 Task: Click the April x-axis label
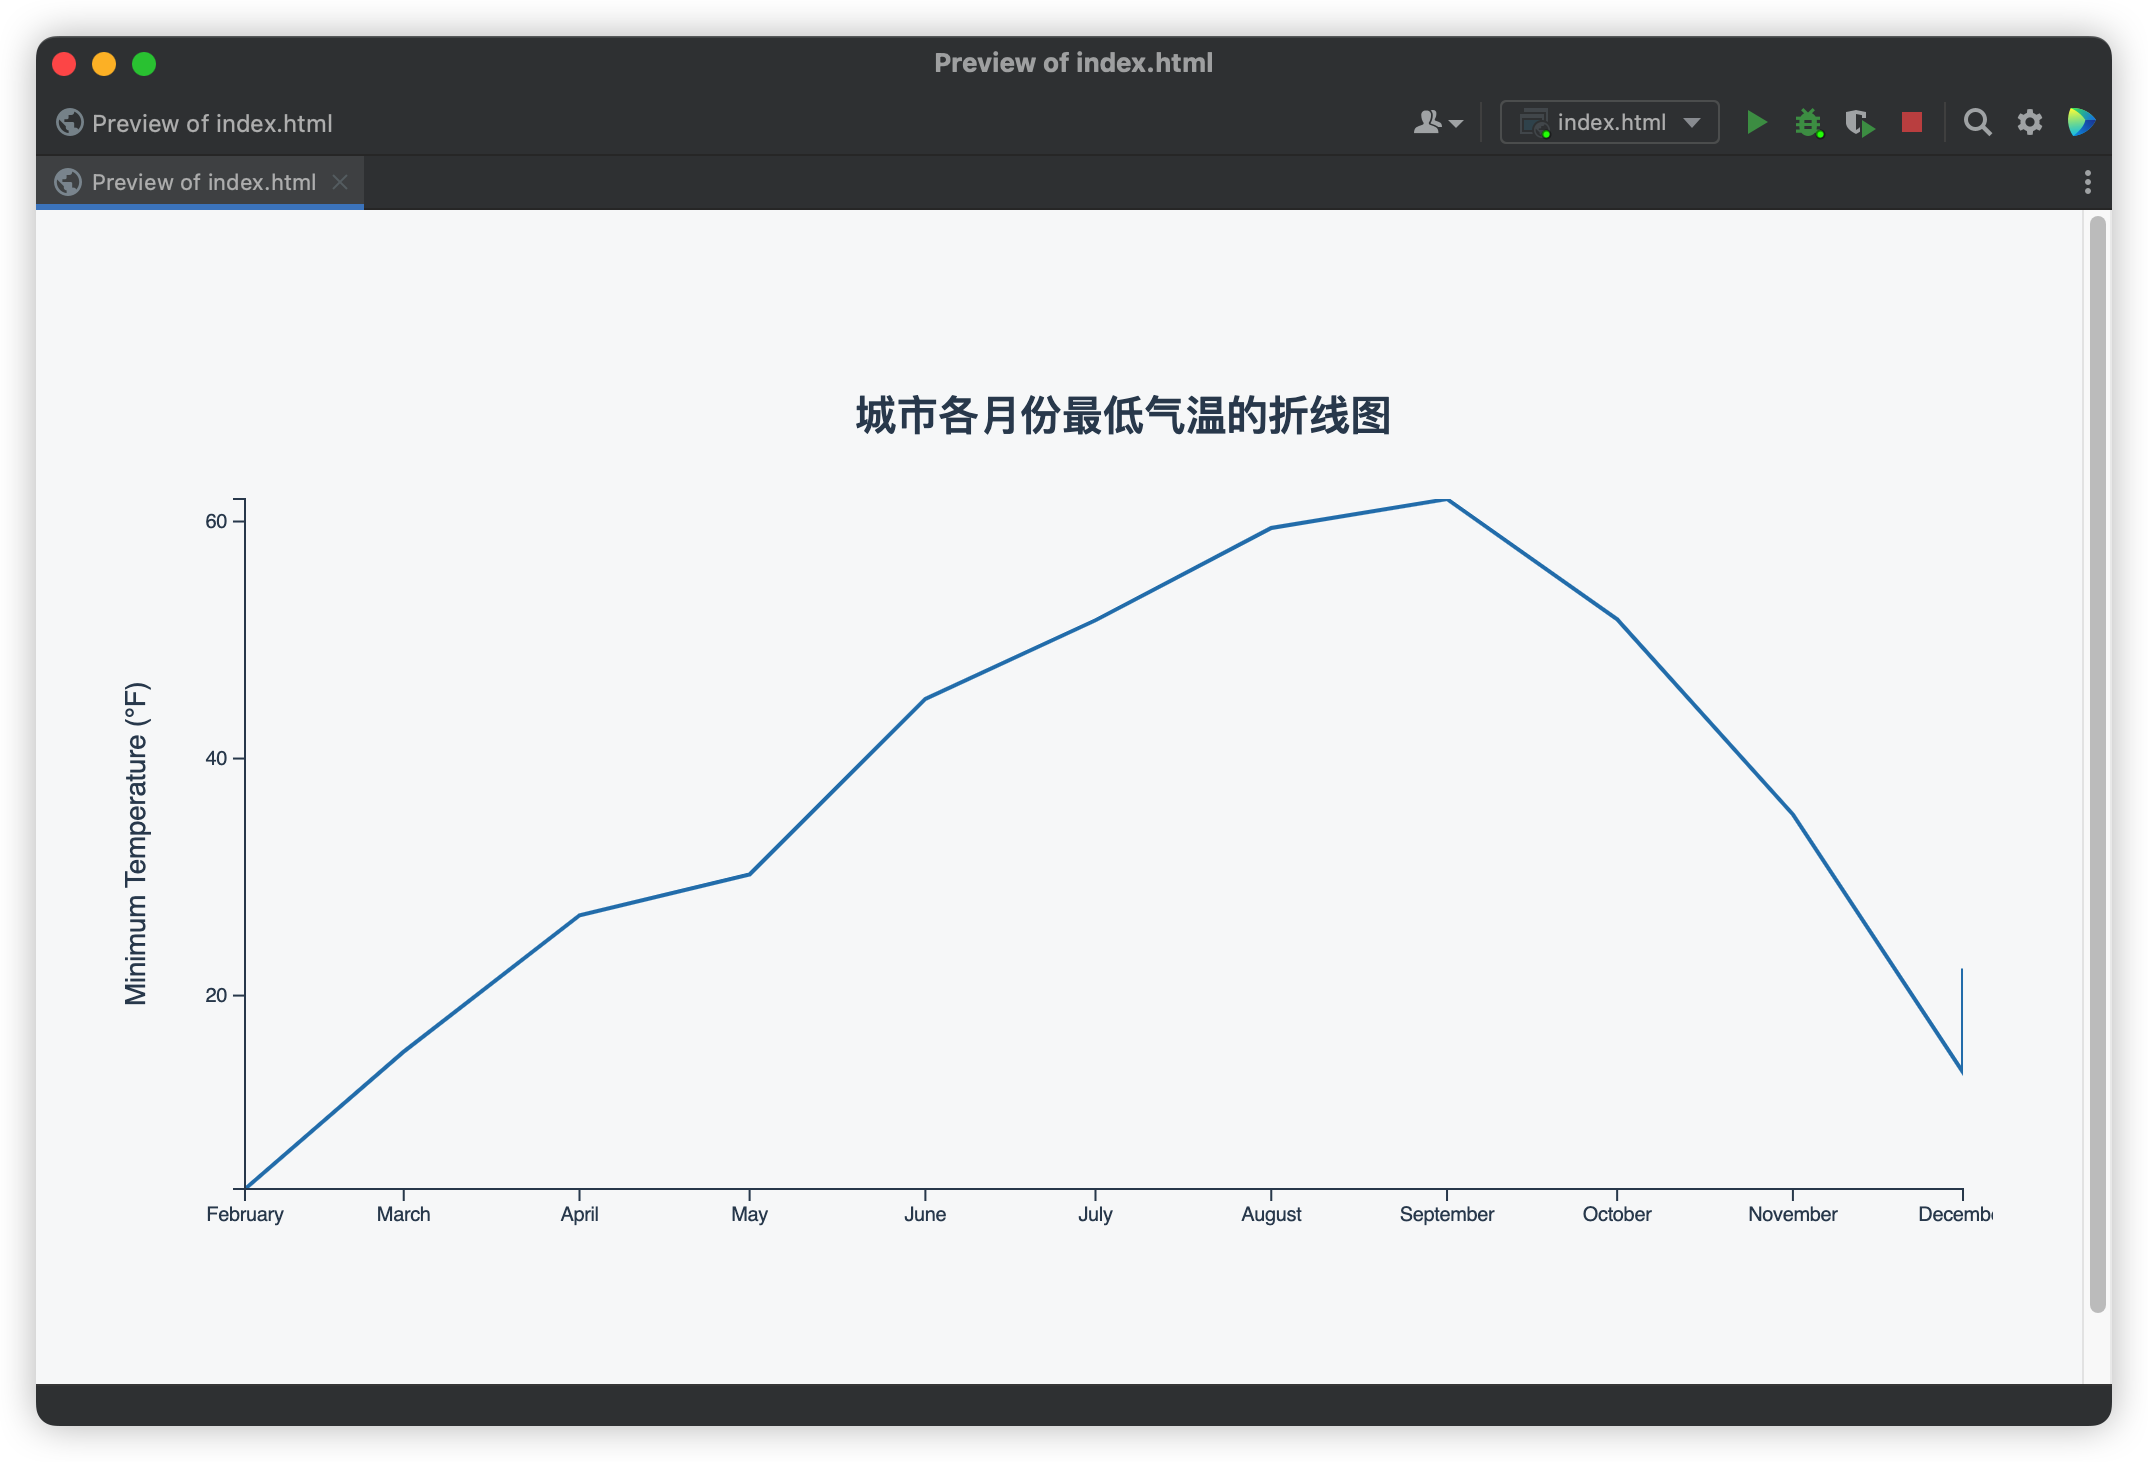tap(579, 1214)
